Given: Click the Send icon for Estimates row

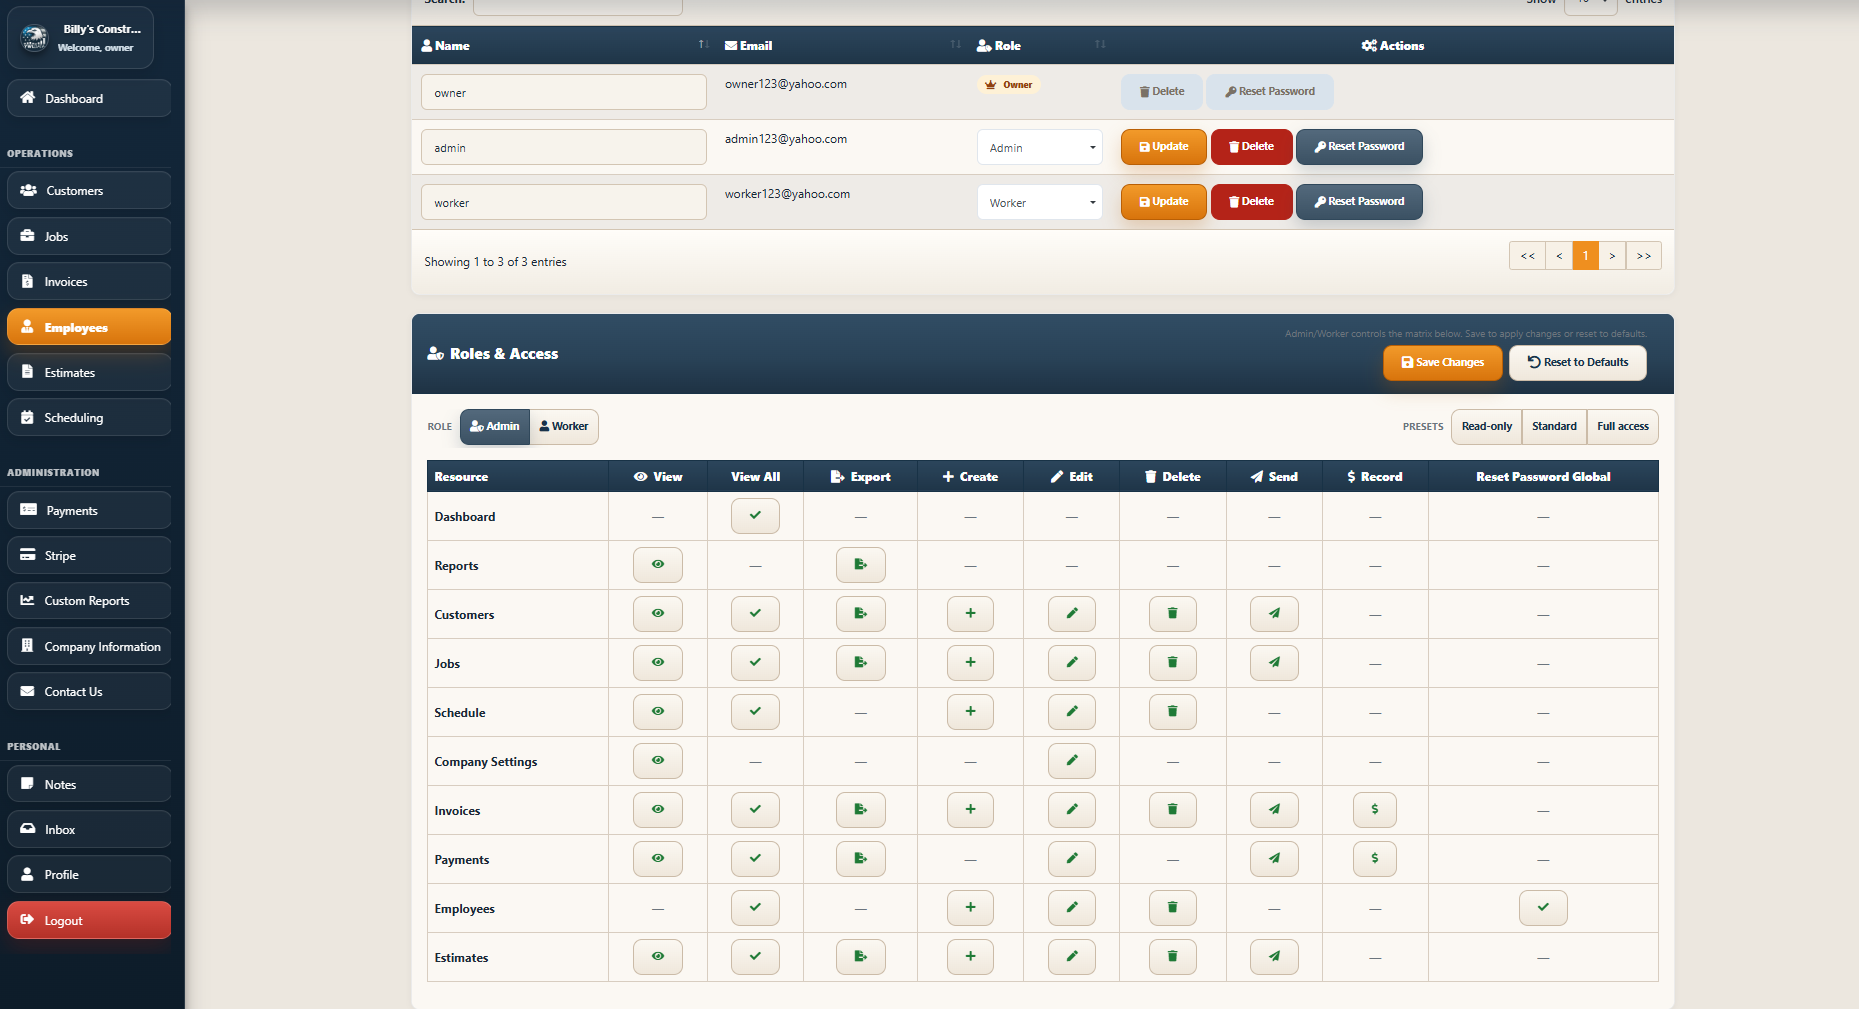Looking at the screenshot, I should coord(1273,956).
